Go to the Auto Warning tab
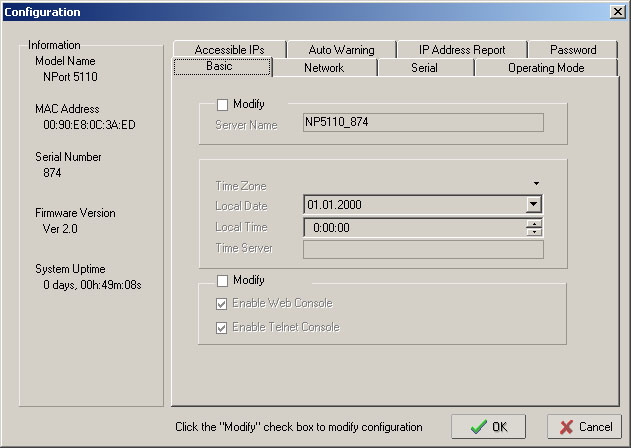The height and width of the screenshot is (448, 631). click(x=341, y=50)
